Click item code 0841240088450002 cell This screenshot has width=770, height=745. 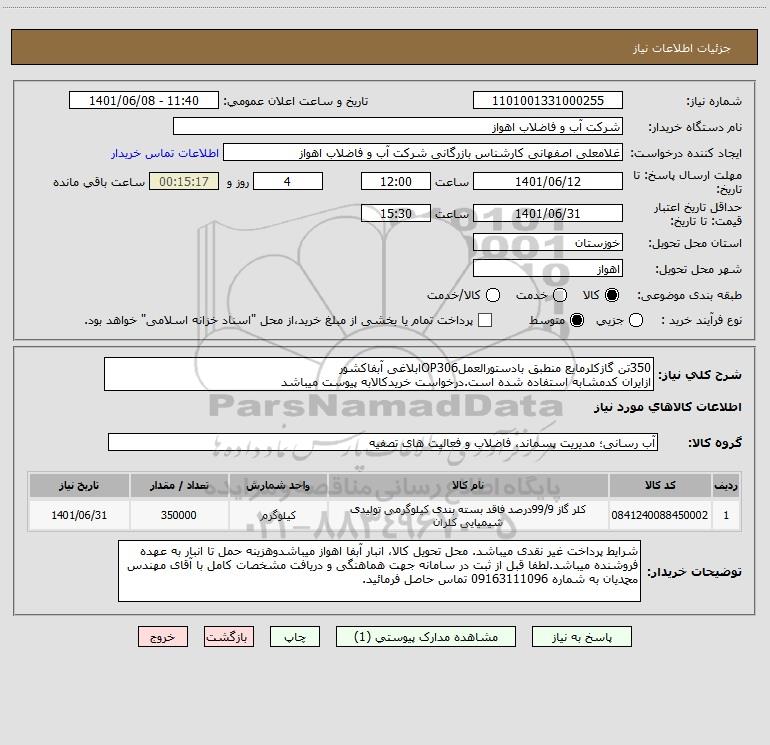pos(660,515)
